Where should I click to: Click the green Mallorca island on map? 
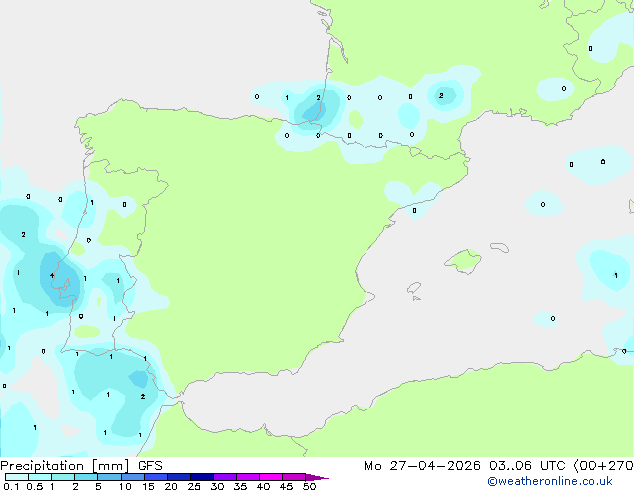tap(463, 261)
